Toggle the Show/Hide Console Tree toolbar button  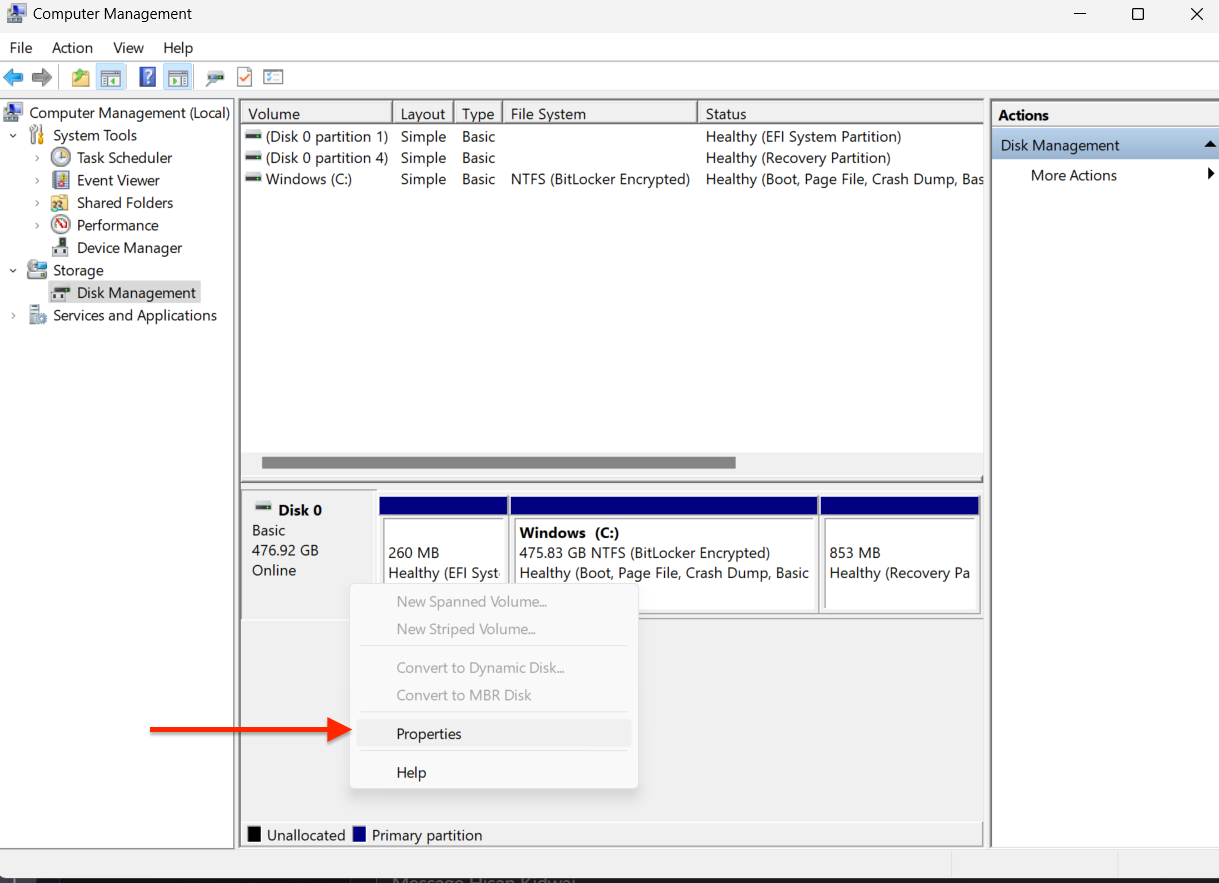pyautogui.click(x=111, y=77)
